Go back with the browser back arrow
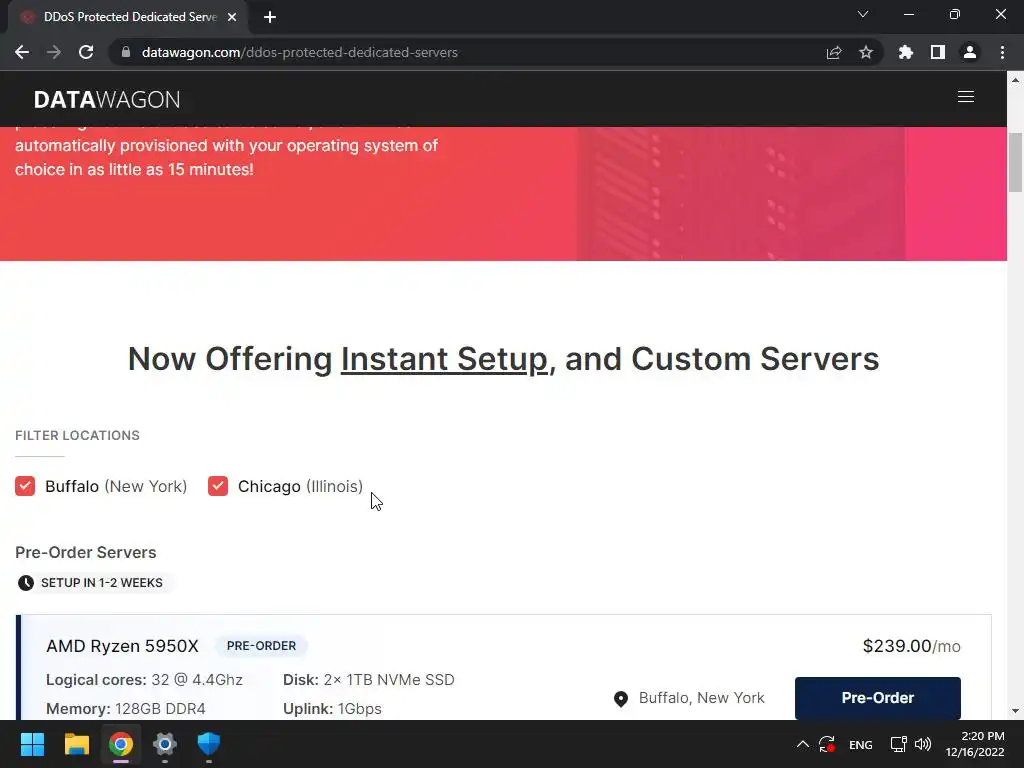Screen dimensions: 1024x768 [22, 52]
